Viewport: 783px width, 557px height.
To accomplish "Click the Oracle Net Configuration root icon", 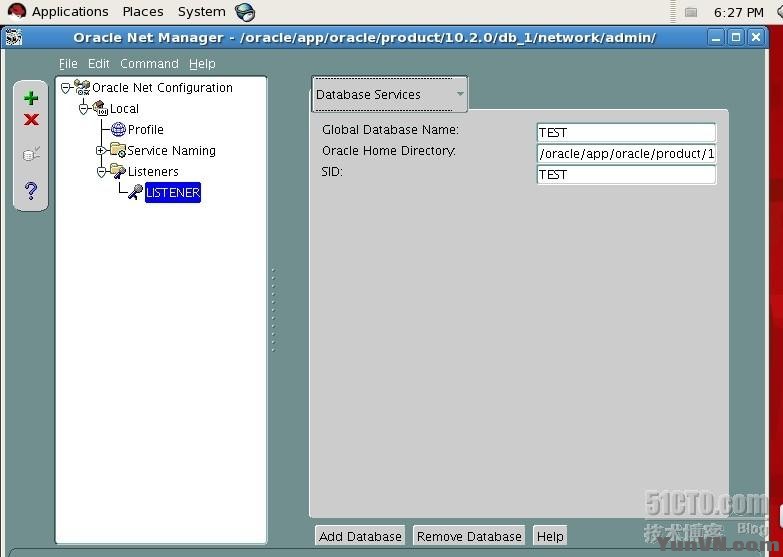I will (x=82, y=87).
